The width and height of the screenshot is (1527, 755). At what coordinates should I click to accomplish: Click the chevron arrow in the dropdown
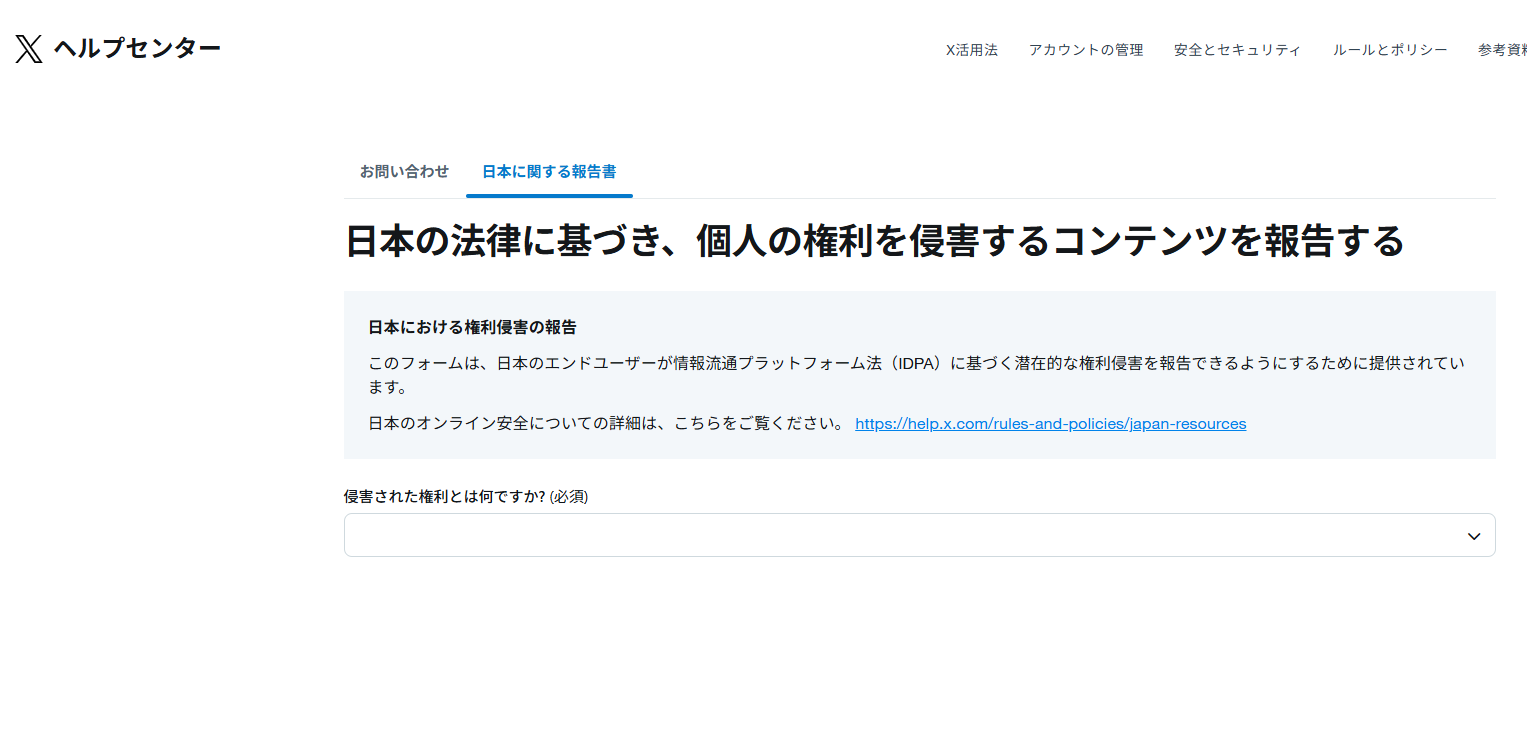(1473, 536)
